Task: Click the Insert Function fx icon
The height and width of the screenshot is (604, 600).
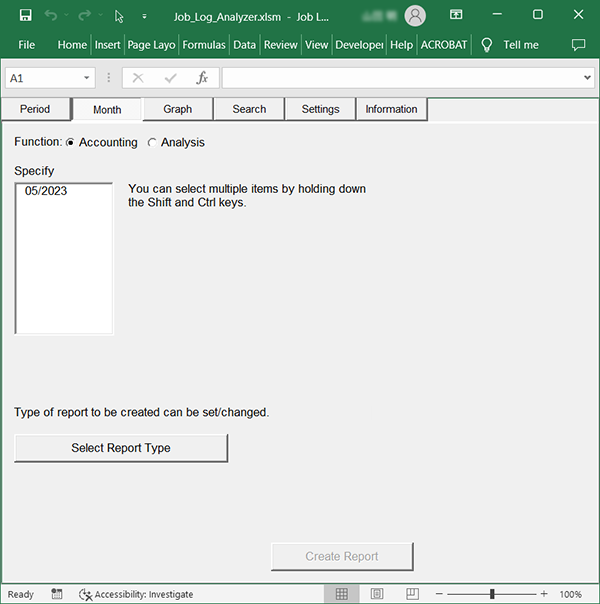Action: click(x=202, y=78)
